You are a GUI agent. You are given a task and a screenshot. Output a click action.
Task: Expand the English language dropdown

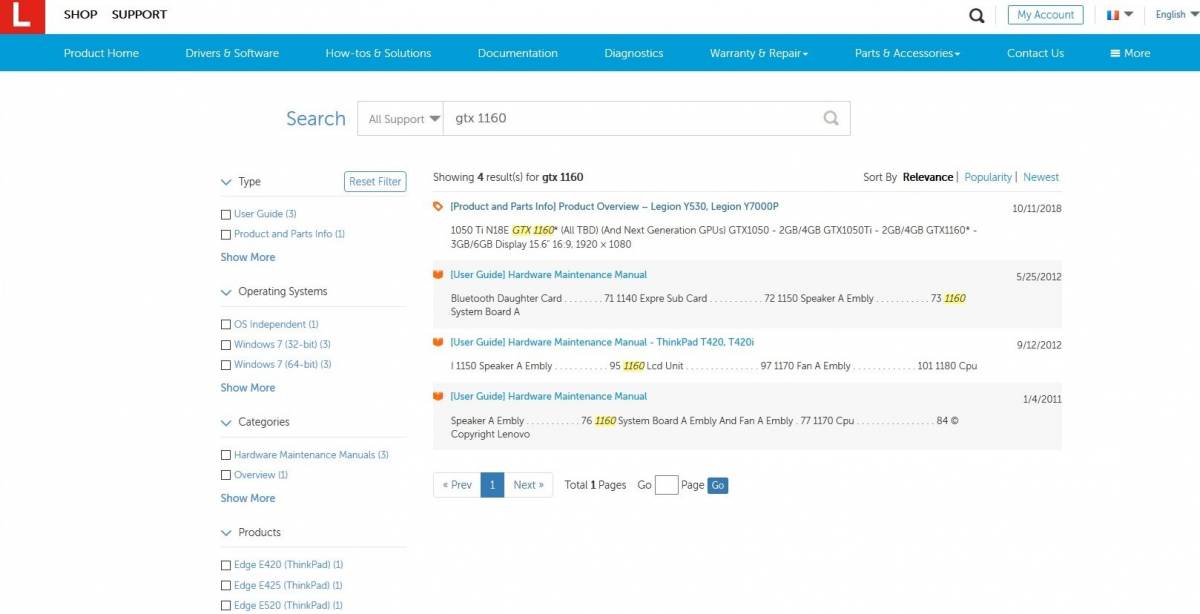click(1175, 15)
